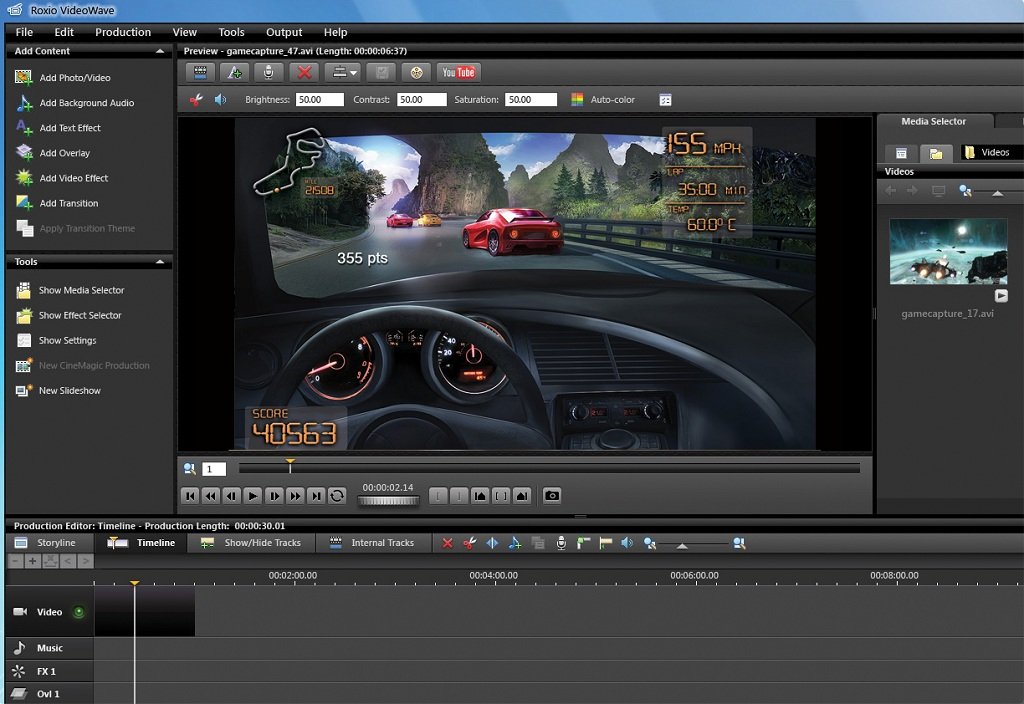Click Show Media Selector

click(x=81, y=290)
